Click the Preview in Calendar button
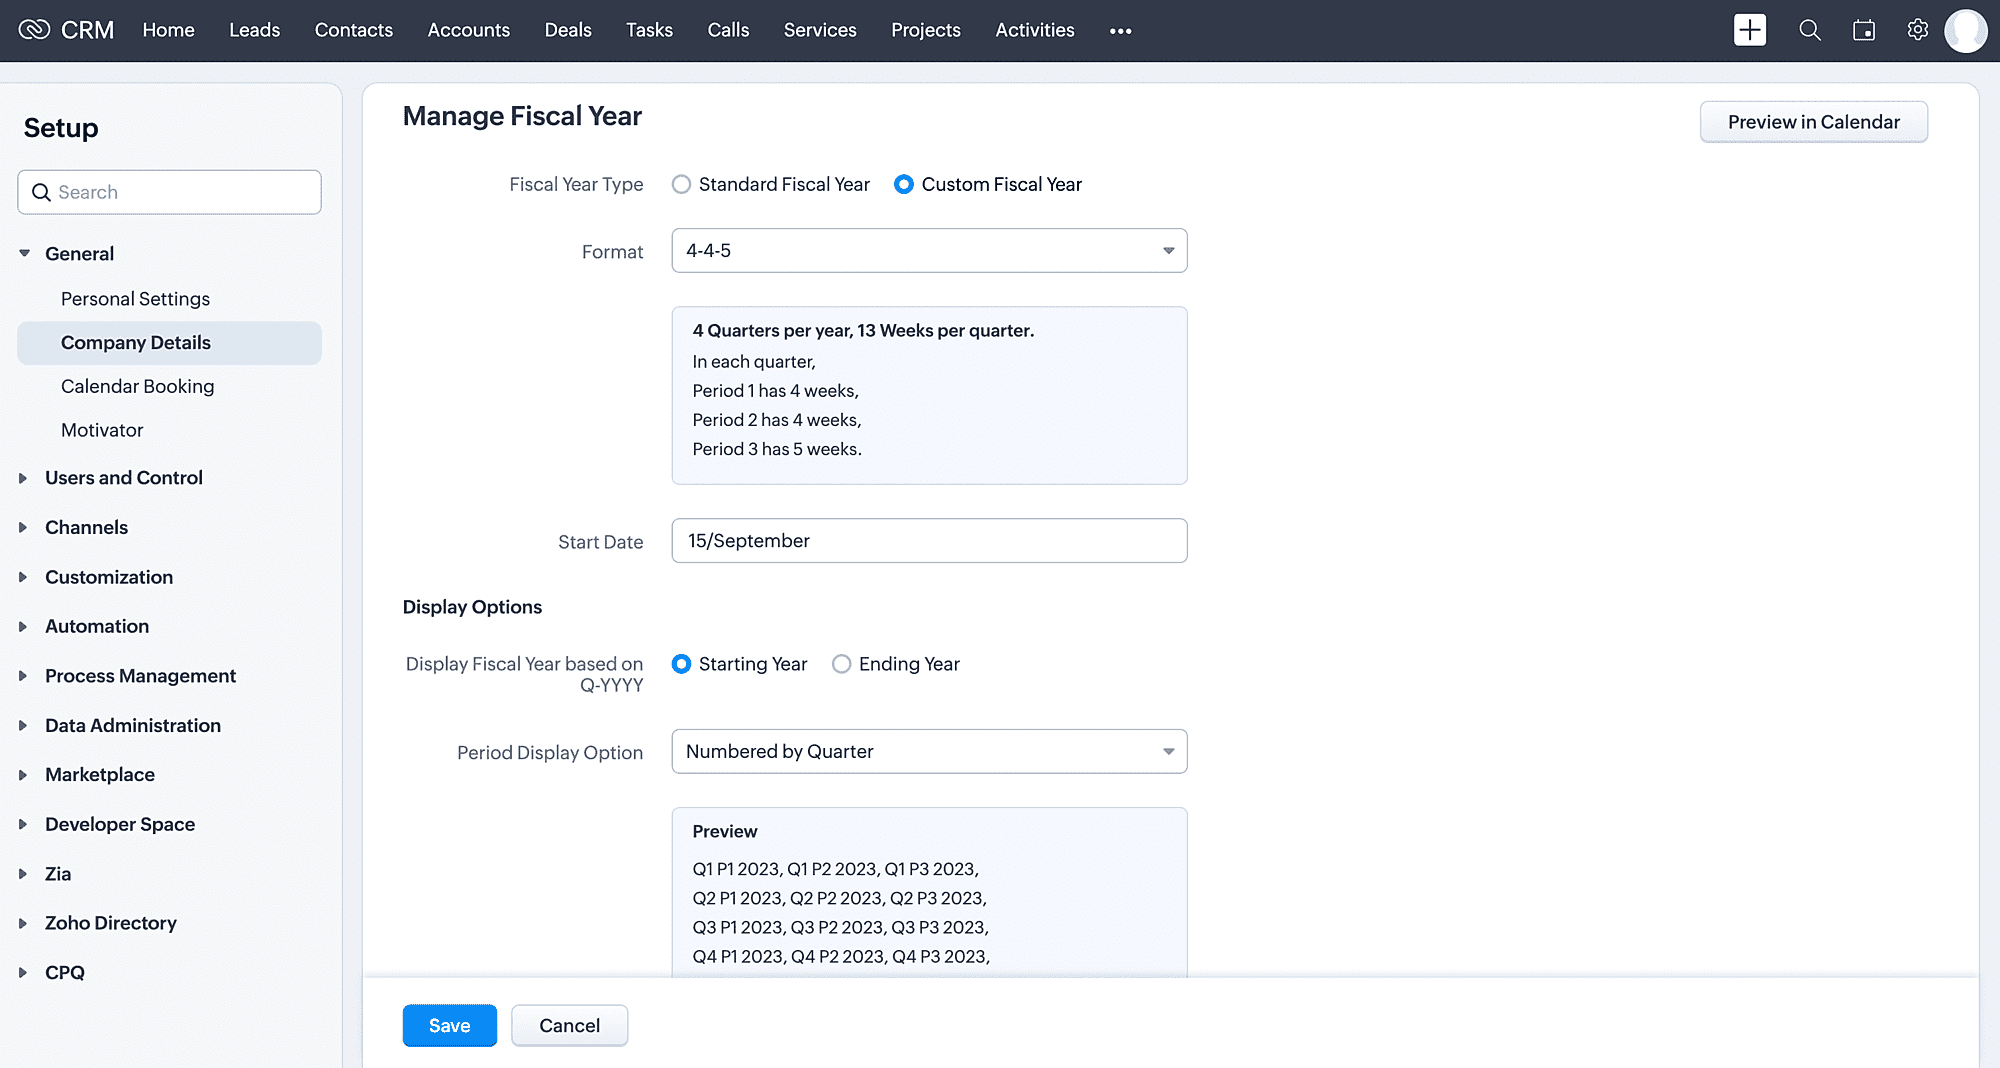This screenshot has width=2000, height=1068. 1813,122
